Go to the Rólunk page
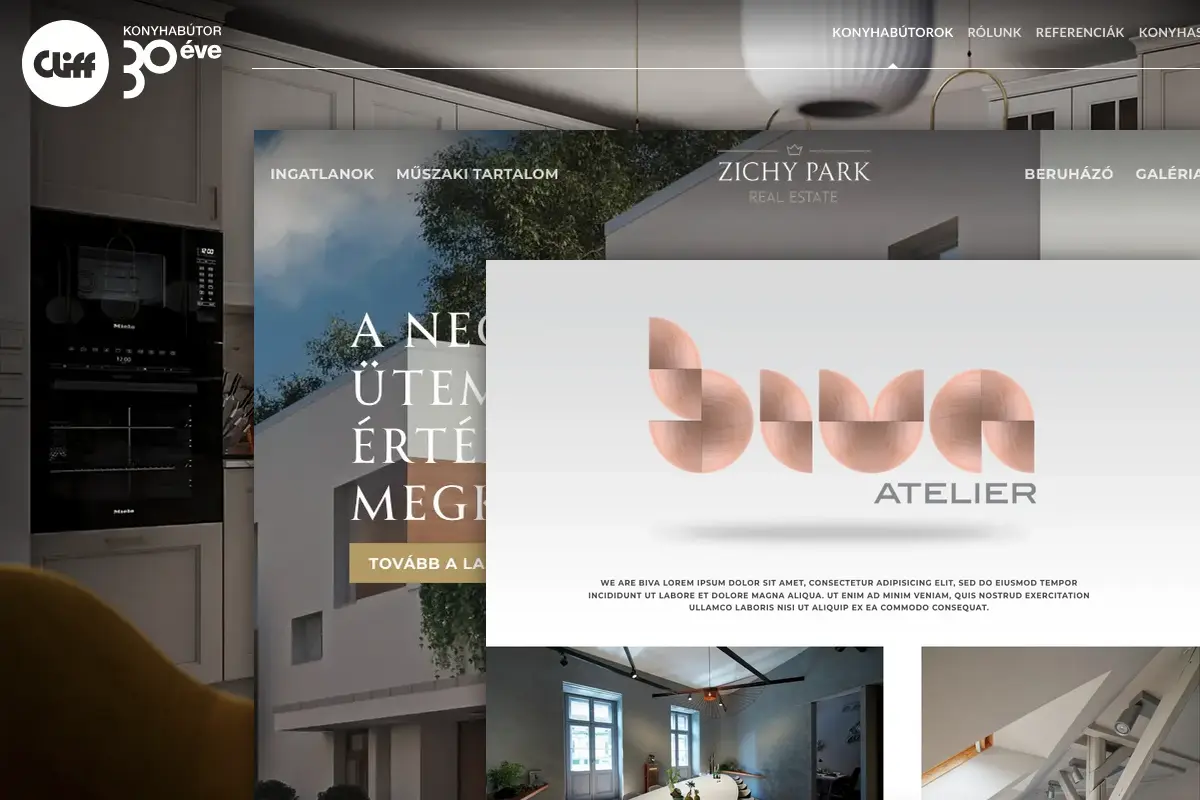 pos(994,32)
